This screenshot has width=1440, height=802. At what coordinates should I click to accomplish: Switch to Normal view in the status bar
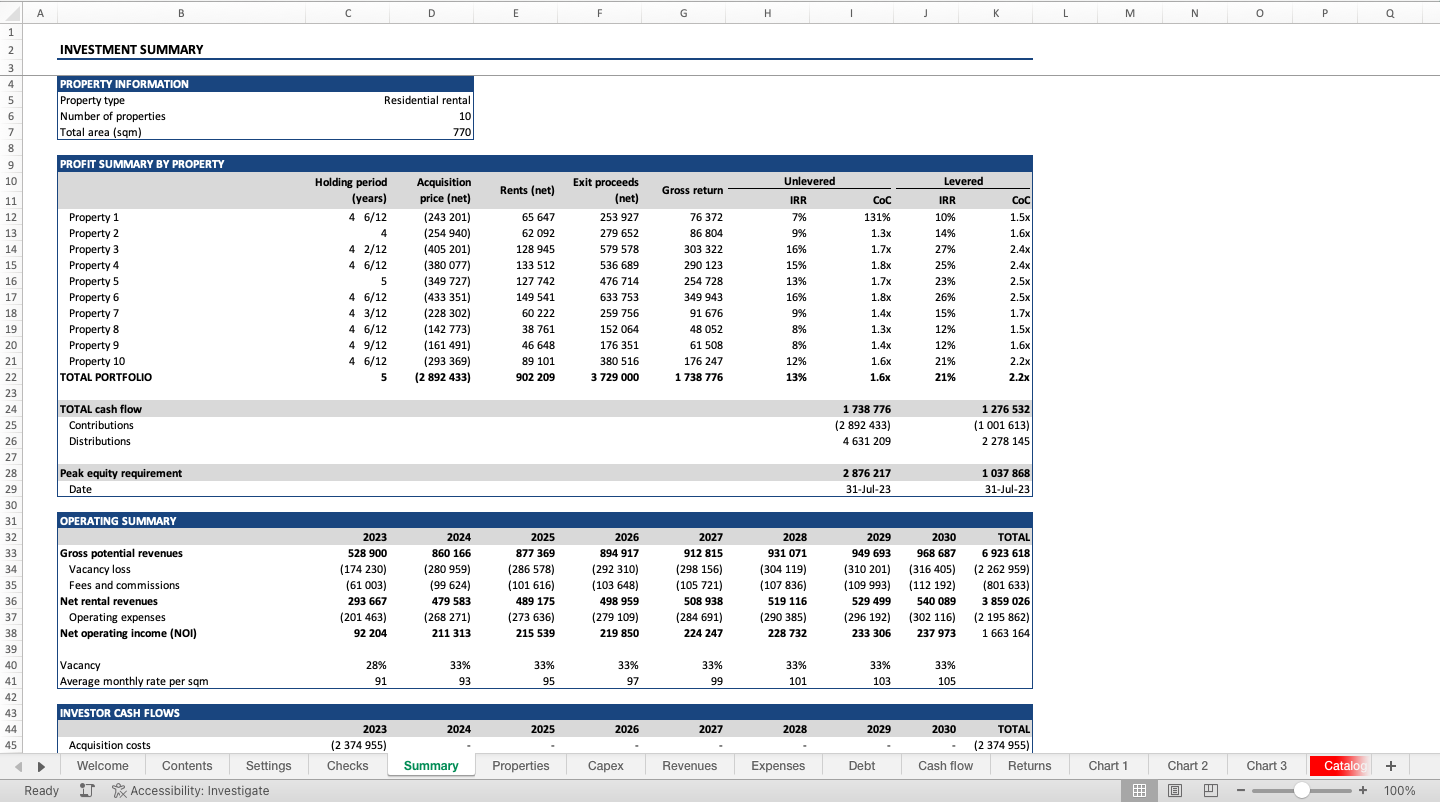1139,790
